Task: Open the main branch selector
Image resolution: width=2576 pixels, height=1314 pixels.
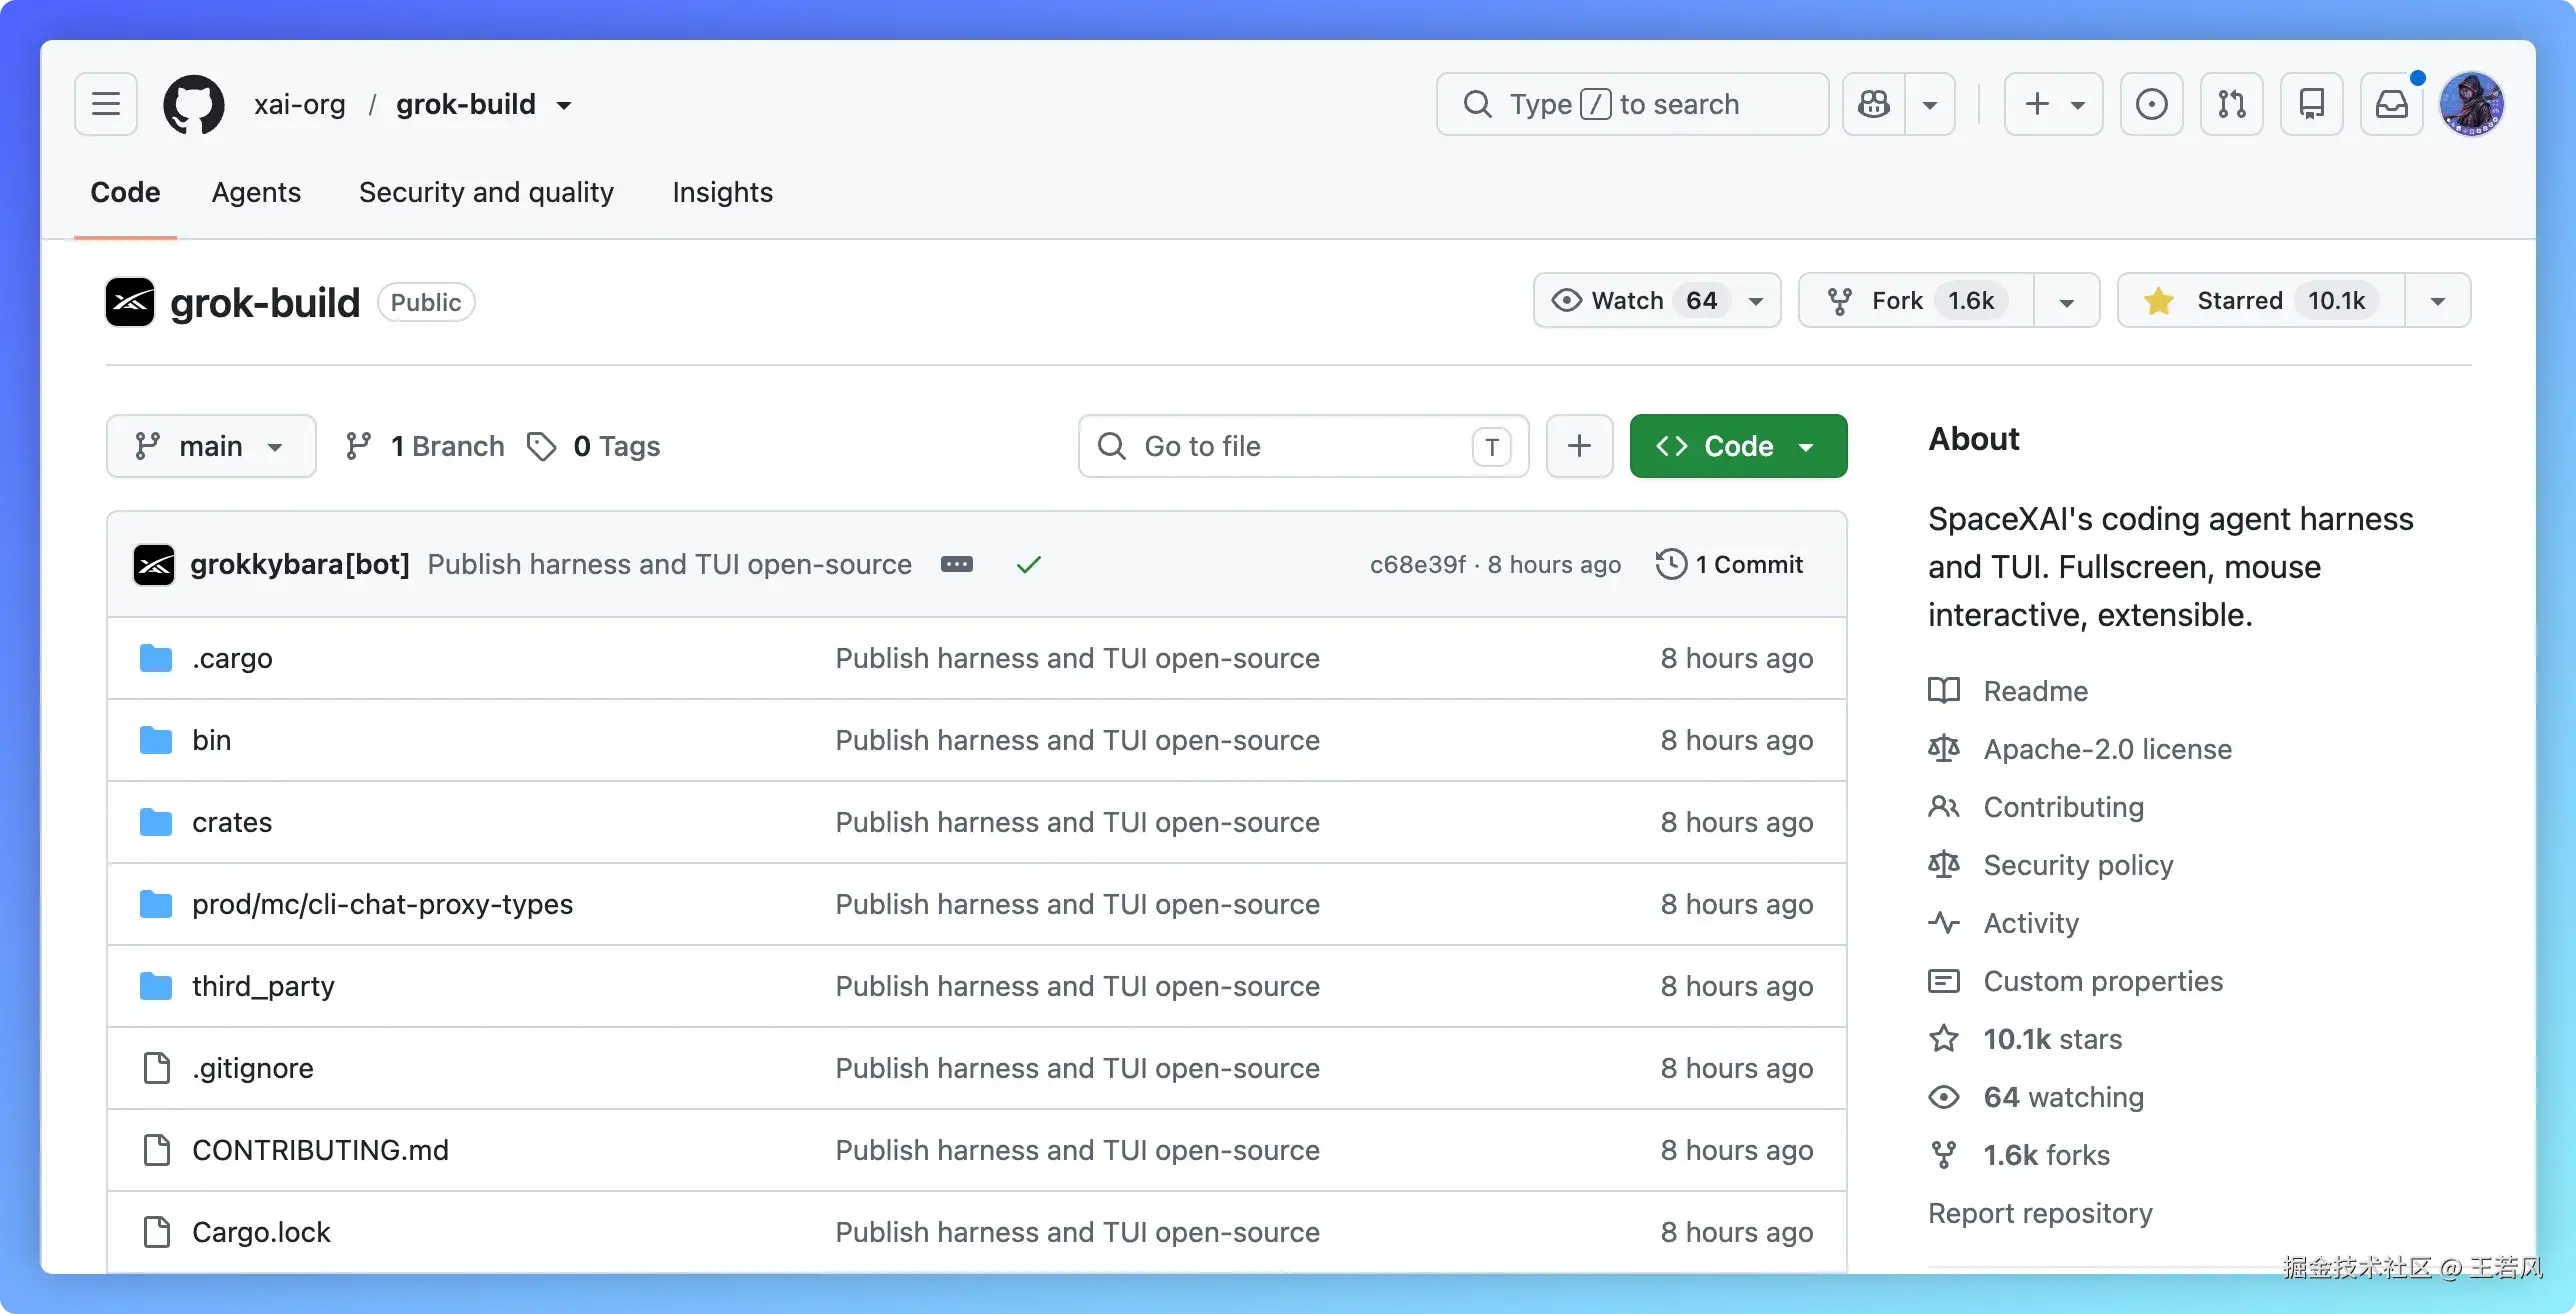Action: 211,446
